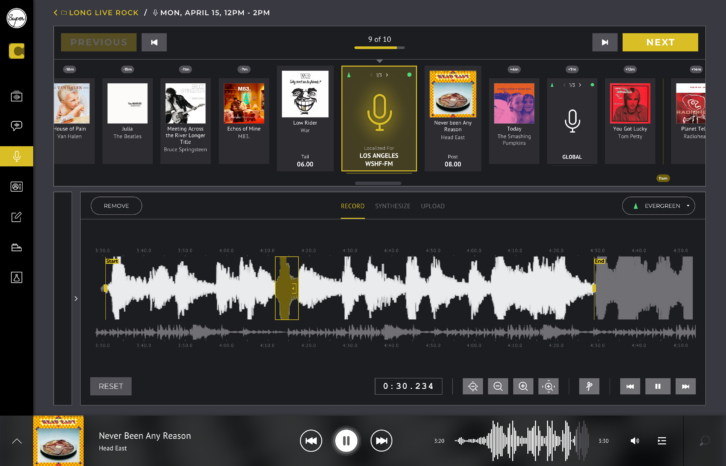Select the You Got Lucky Tom Petty card
This screenshot has width=726, height=466.
(x=630, y=121)
